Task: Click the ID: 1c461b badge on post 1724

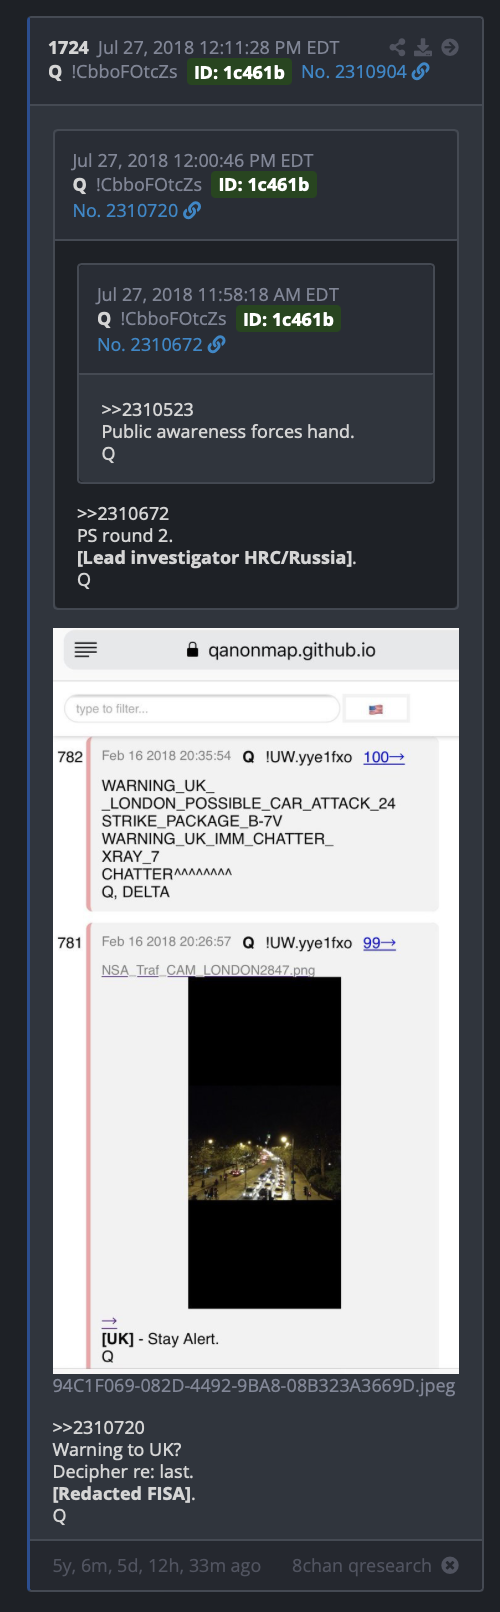Action: pyautogui.click(x=240, y=72)
